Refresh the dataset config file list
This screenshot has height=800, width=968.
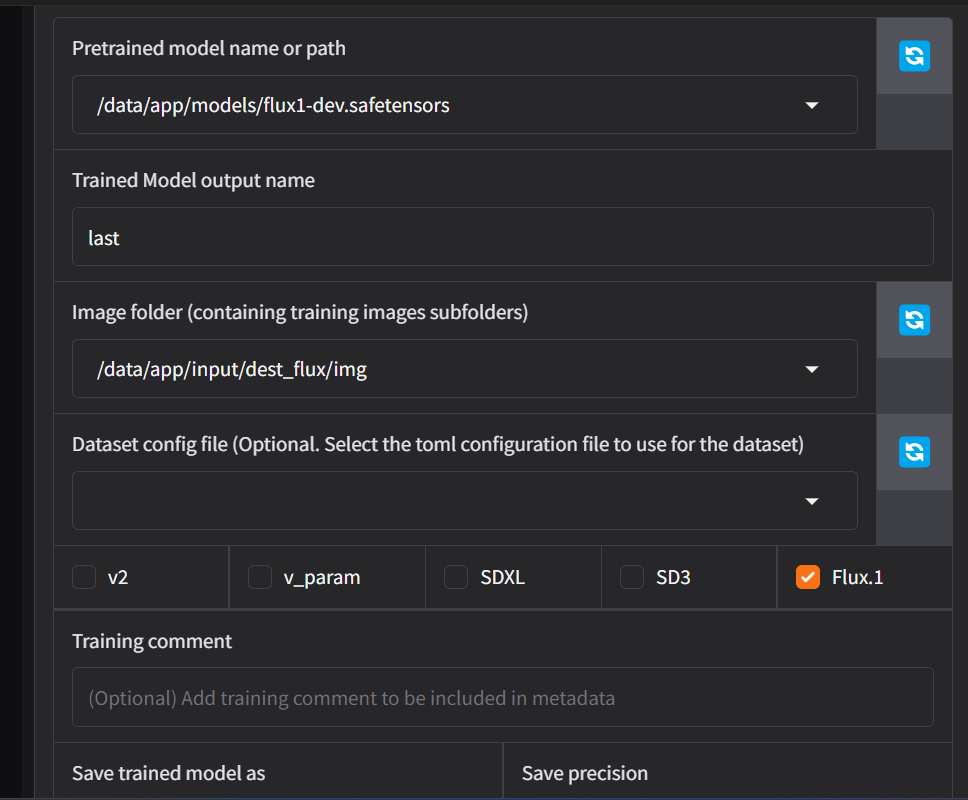[x=914, y=452]
